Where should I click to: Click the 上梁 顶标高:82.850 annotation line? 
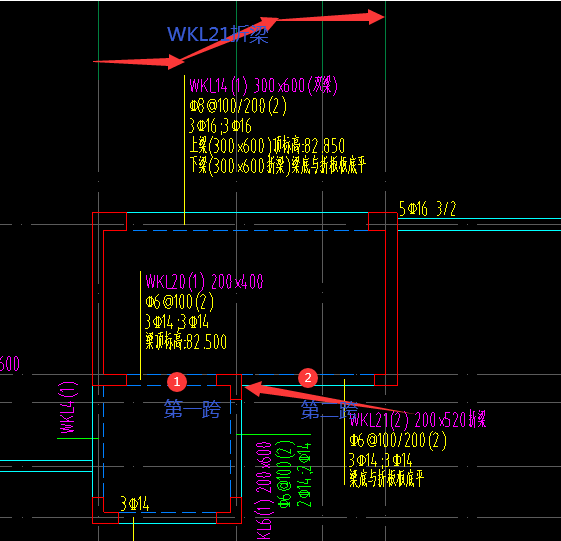(x=267, y=146)
